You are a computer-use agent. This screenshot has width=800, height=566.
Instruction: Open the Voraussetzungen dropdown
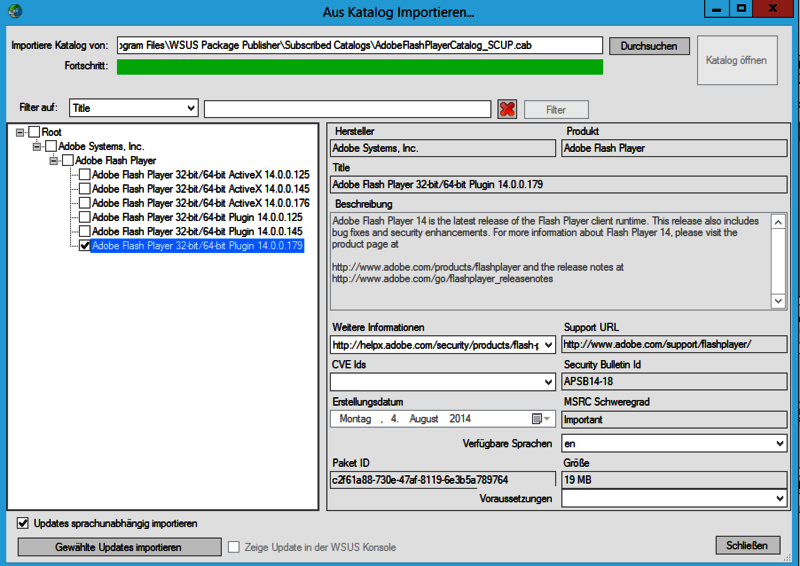coord(780,498)
